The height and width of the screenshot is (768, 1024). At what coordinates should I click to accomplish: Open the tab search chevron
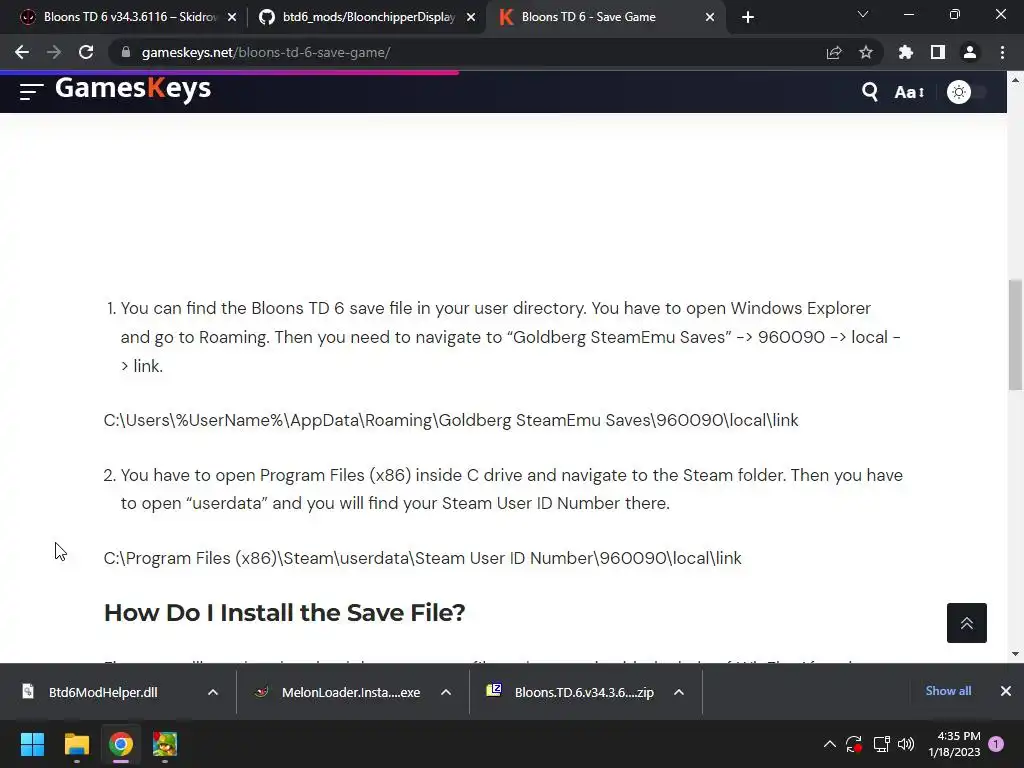click(863, 14)
